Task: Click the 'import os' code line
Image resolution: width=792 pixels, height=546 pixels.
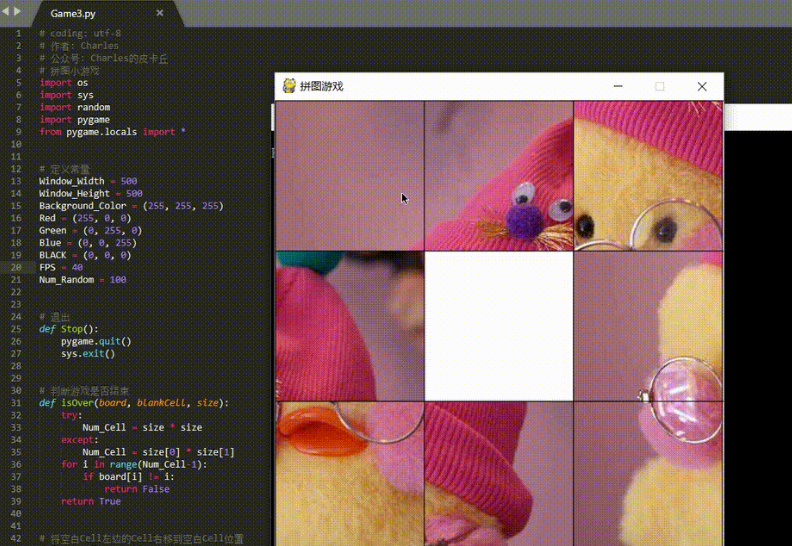Action: 64,82
